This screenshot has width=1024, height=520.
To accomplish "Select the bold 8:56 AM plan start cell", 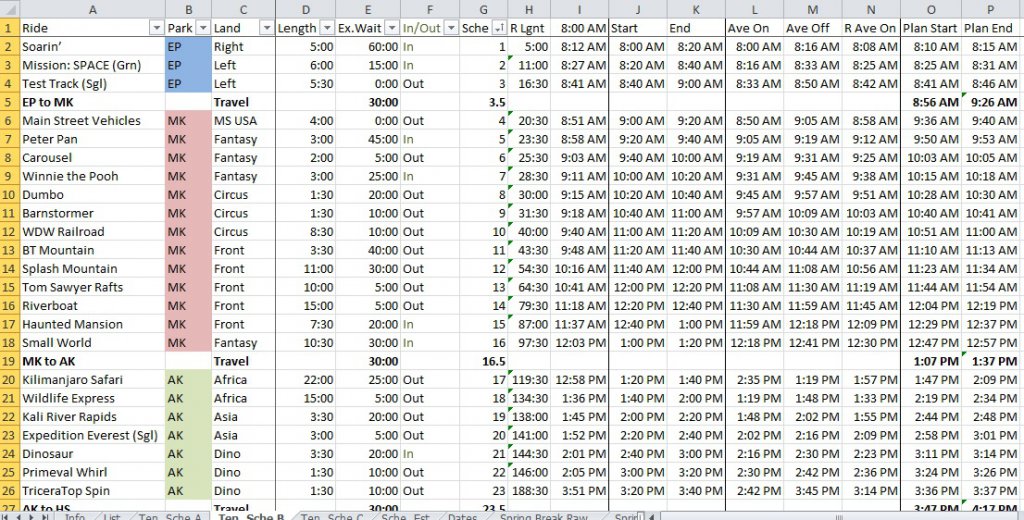I will pyautogui.click(x=931, y=102).
